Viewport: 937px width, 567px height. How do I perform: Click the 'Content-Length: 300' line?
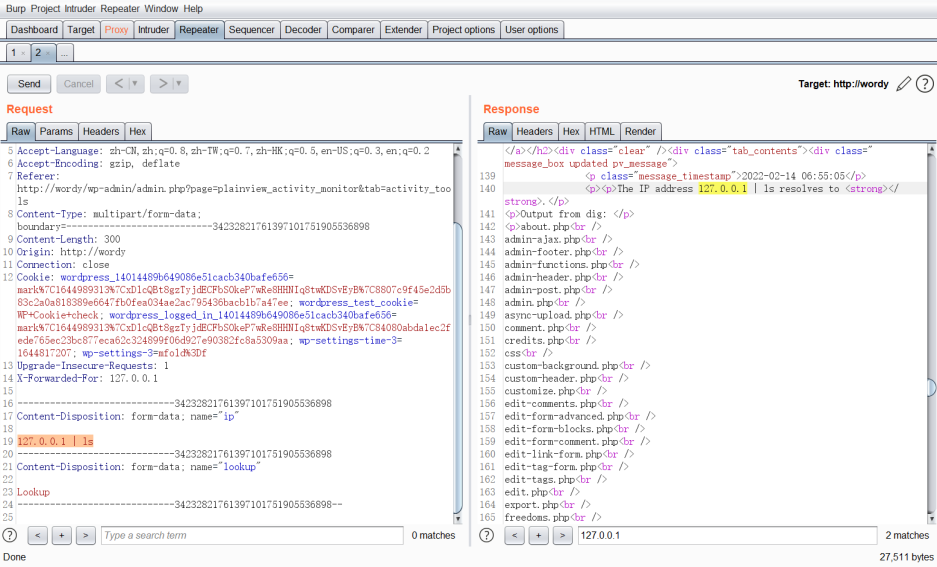coord(68,240)
